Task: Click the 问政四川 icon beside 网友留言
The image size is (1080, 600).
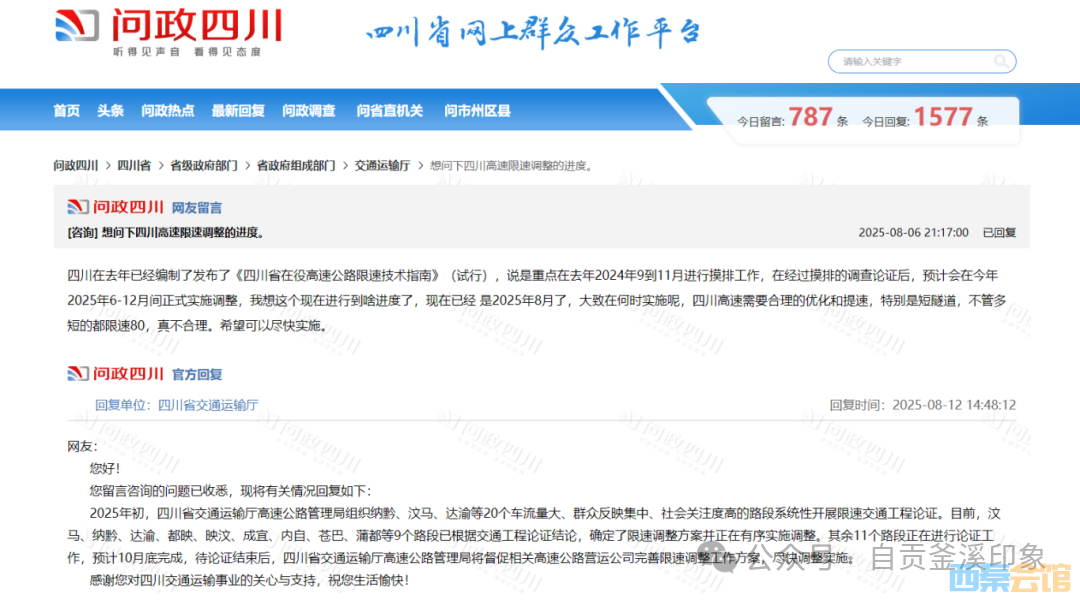Action: coord(115,207)
